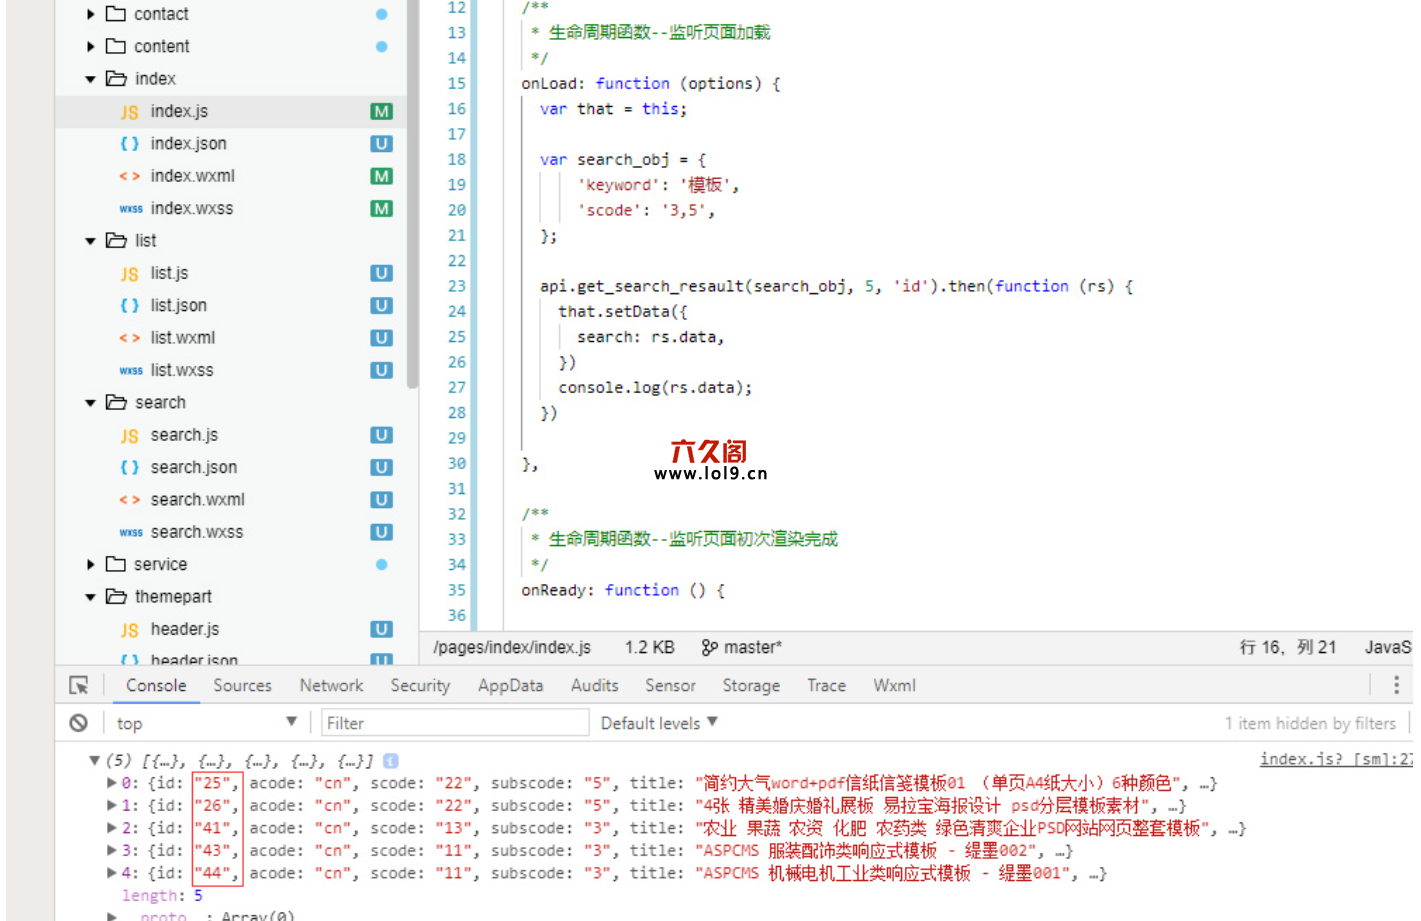Viewport: 1421px width, 921px height.
Task: Click the JS icon beside list.js
Action: [x=130, y=274]
